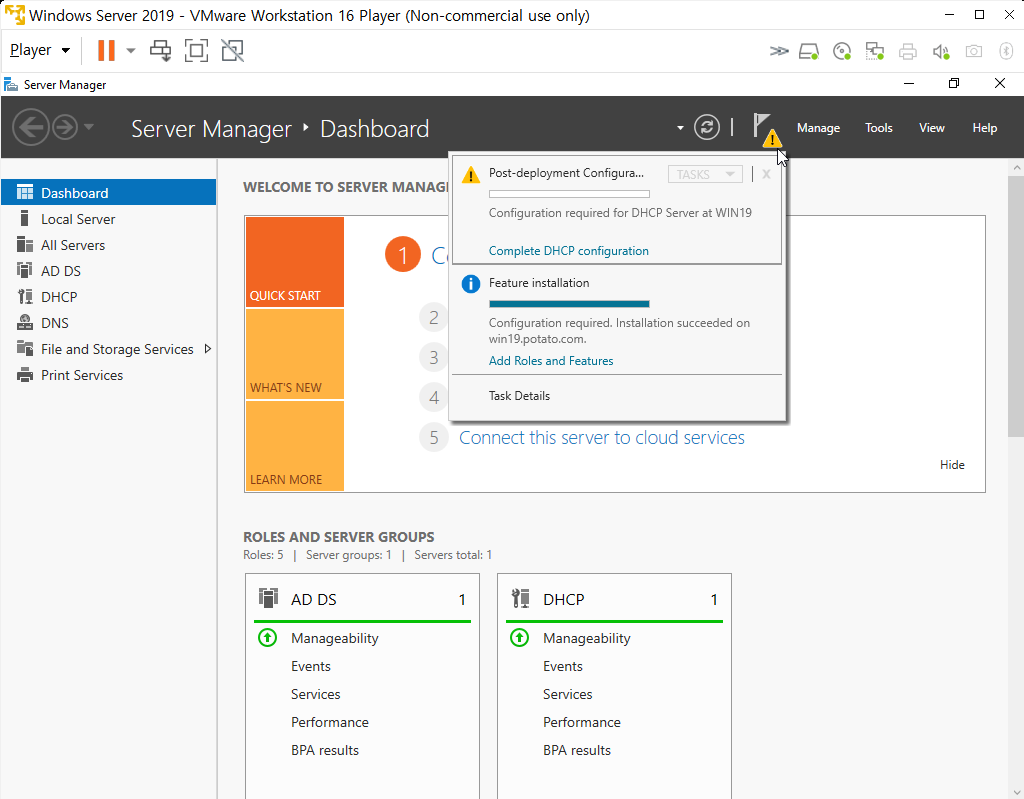Open the dropdown arrow left of refresh

pos(680,127)
